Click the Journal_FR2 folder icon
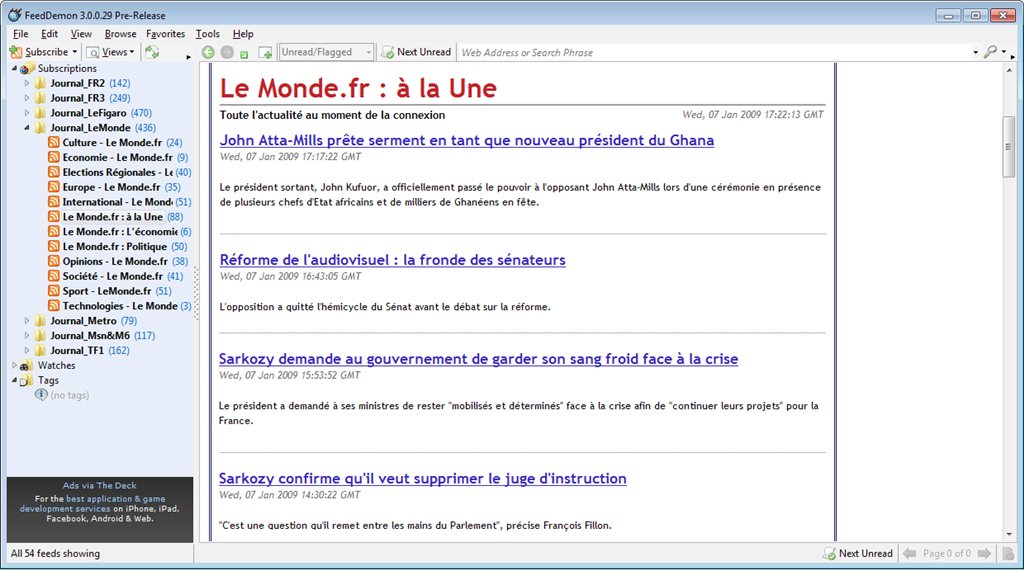 [x=40, y=83]
